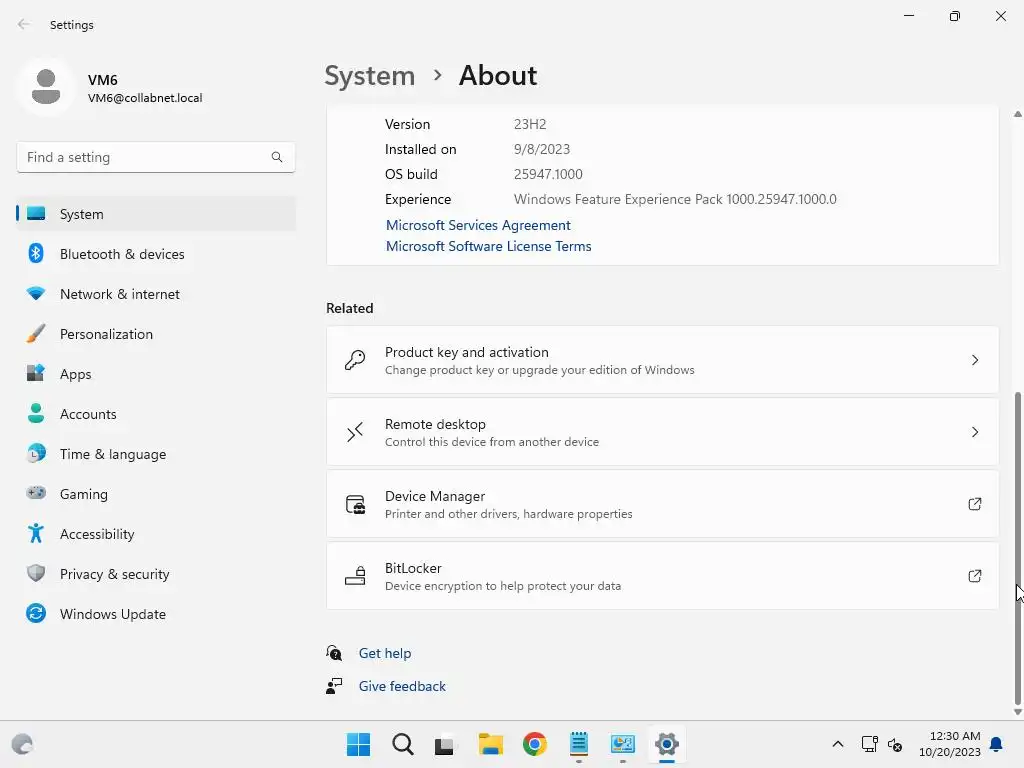Screen dimensions: 1024x768
Task: Open Time & language settings
Action: [156, 453]
